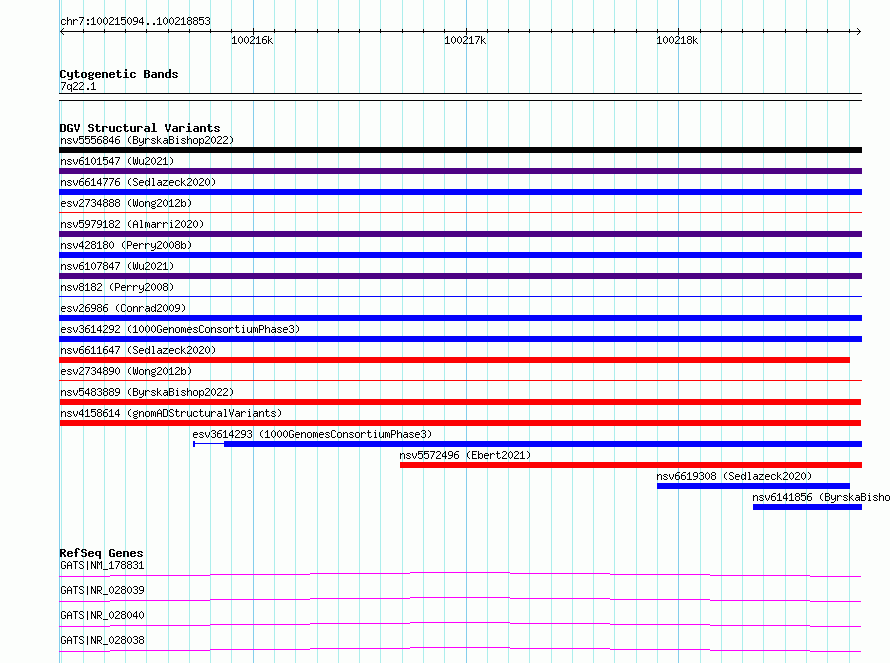Select the red nsv5483889 variant bar

coord(460,402)
